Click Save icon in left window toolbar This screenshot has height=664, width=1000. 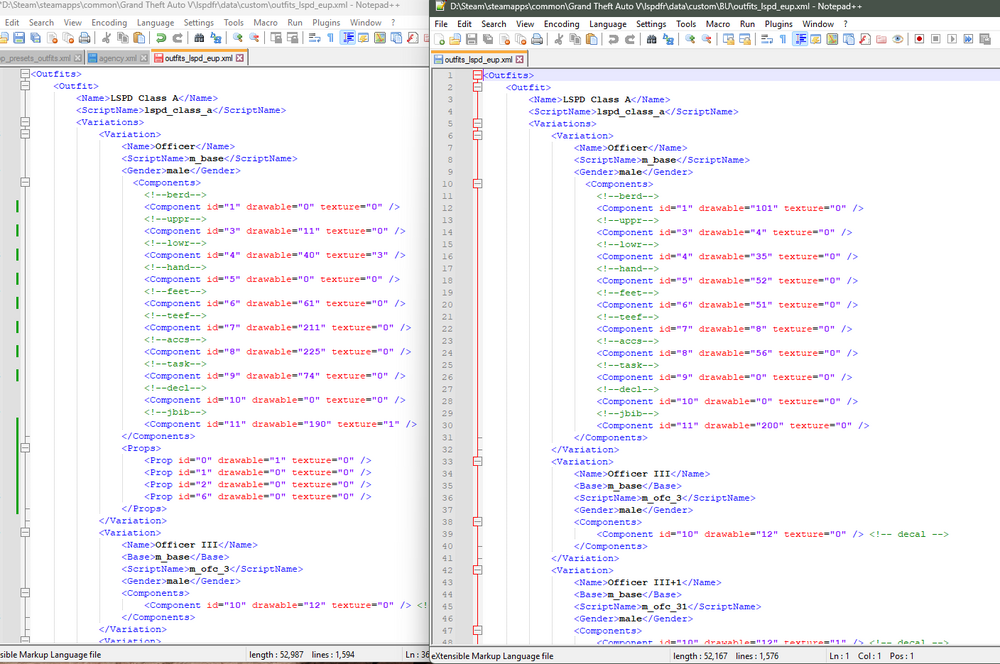[x=19, y=38]
